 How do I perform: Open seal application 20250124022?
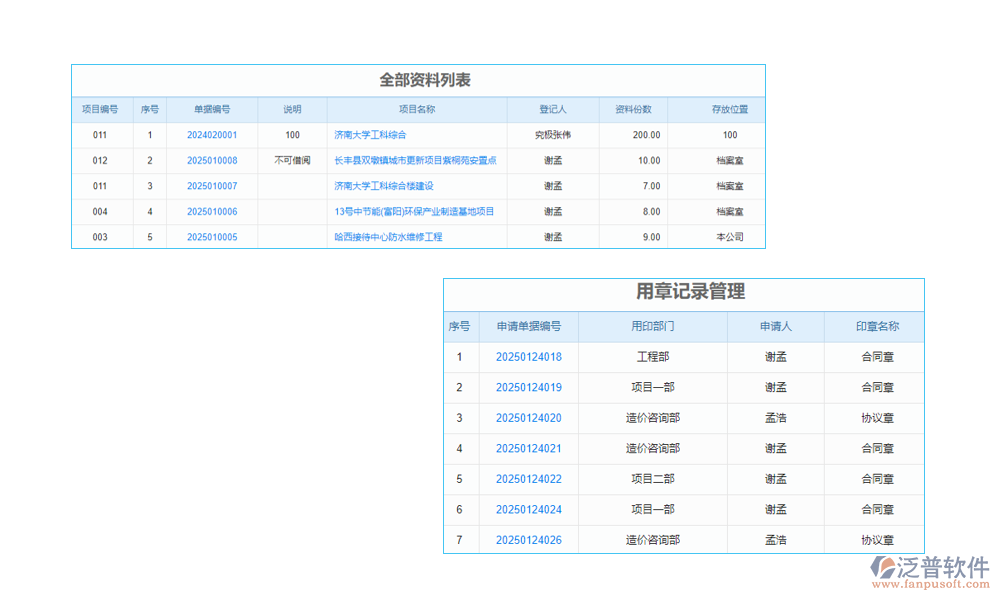tap(529, 479)
